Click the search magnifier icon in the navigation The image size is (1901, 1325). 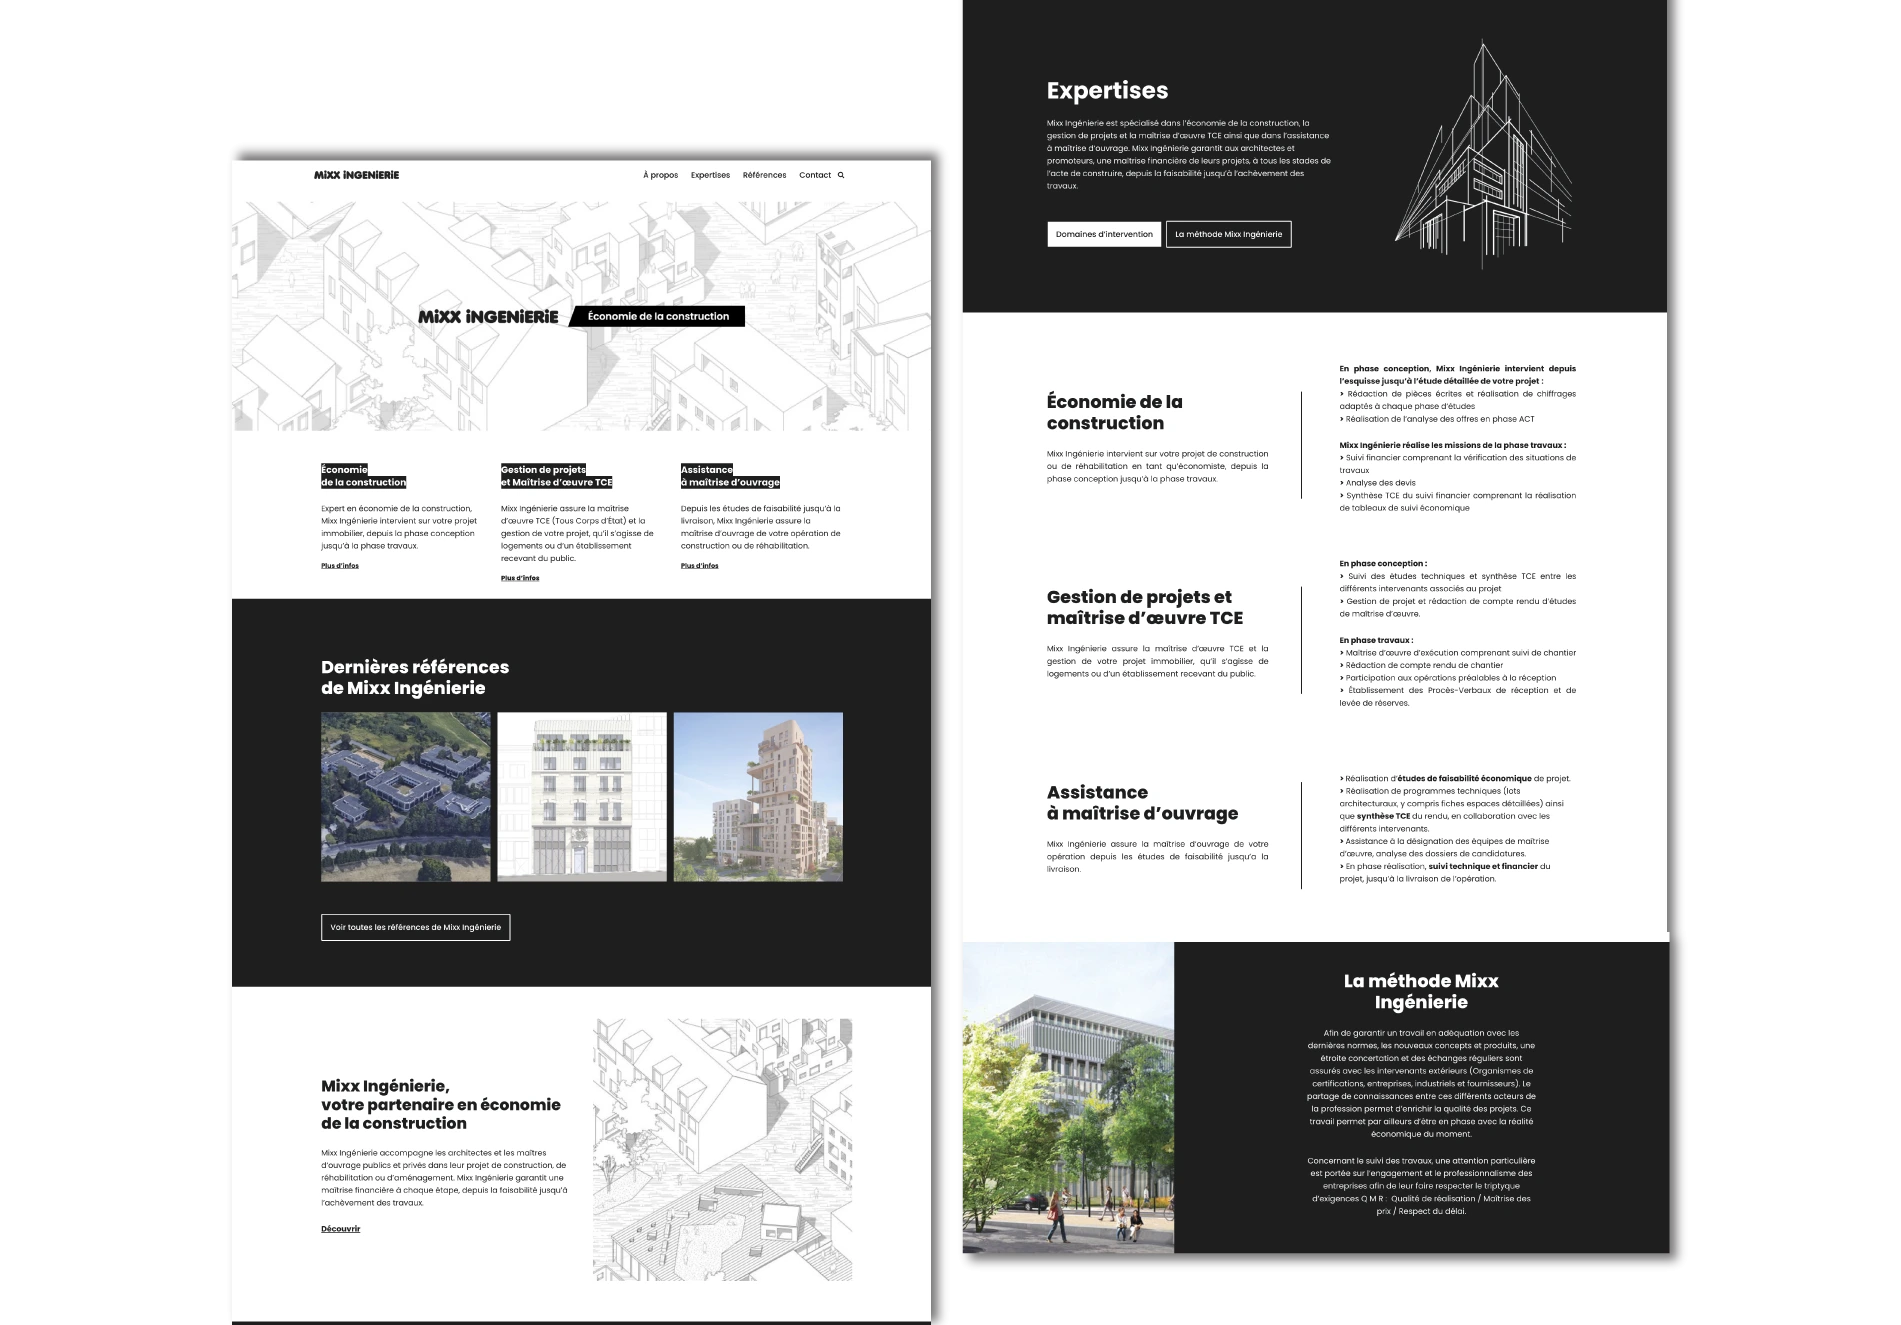tap(841, 175)
